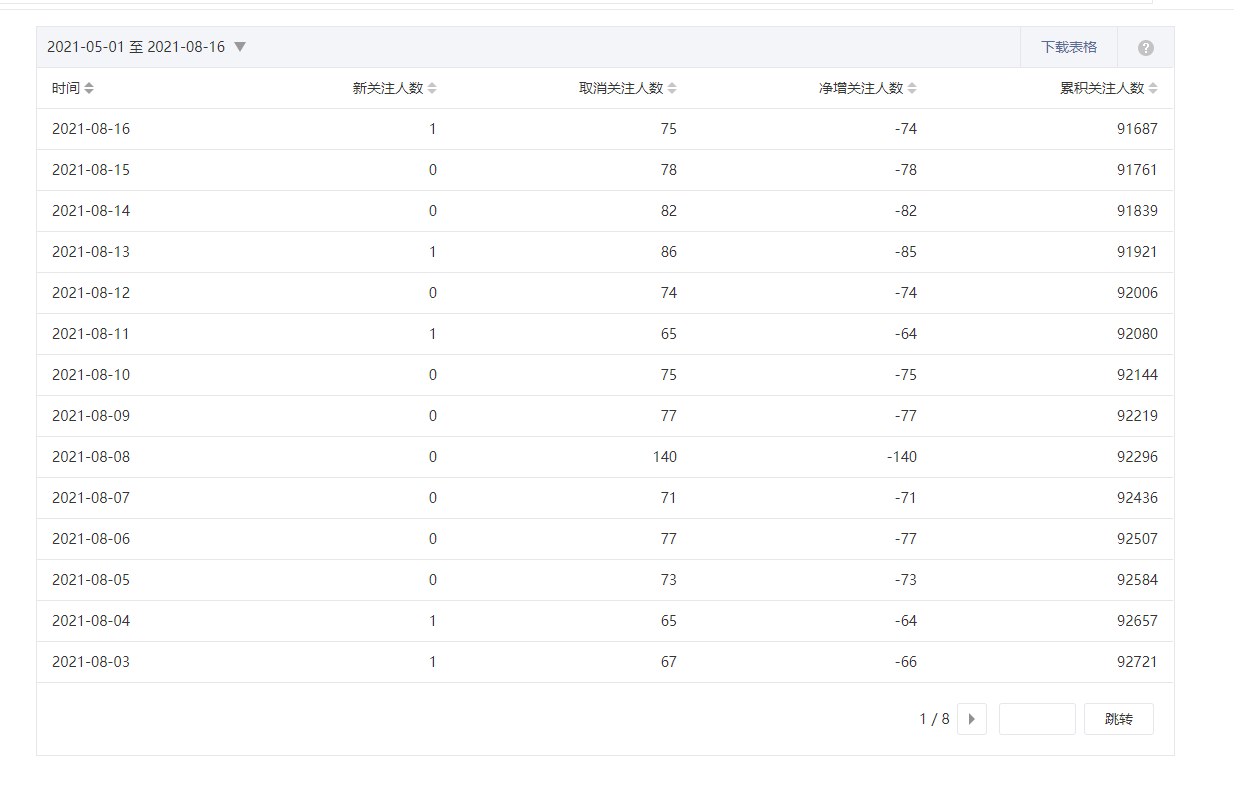Click the 1 / 8 page indicator

point(934,719)
